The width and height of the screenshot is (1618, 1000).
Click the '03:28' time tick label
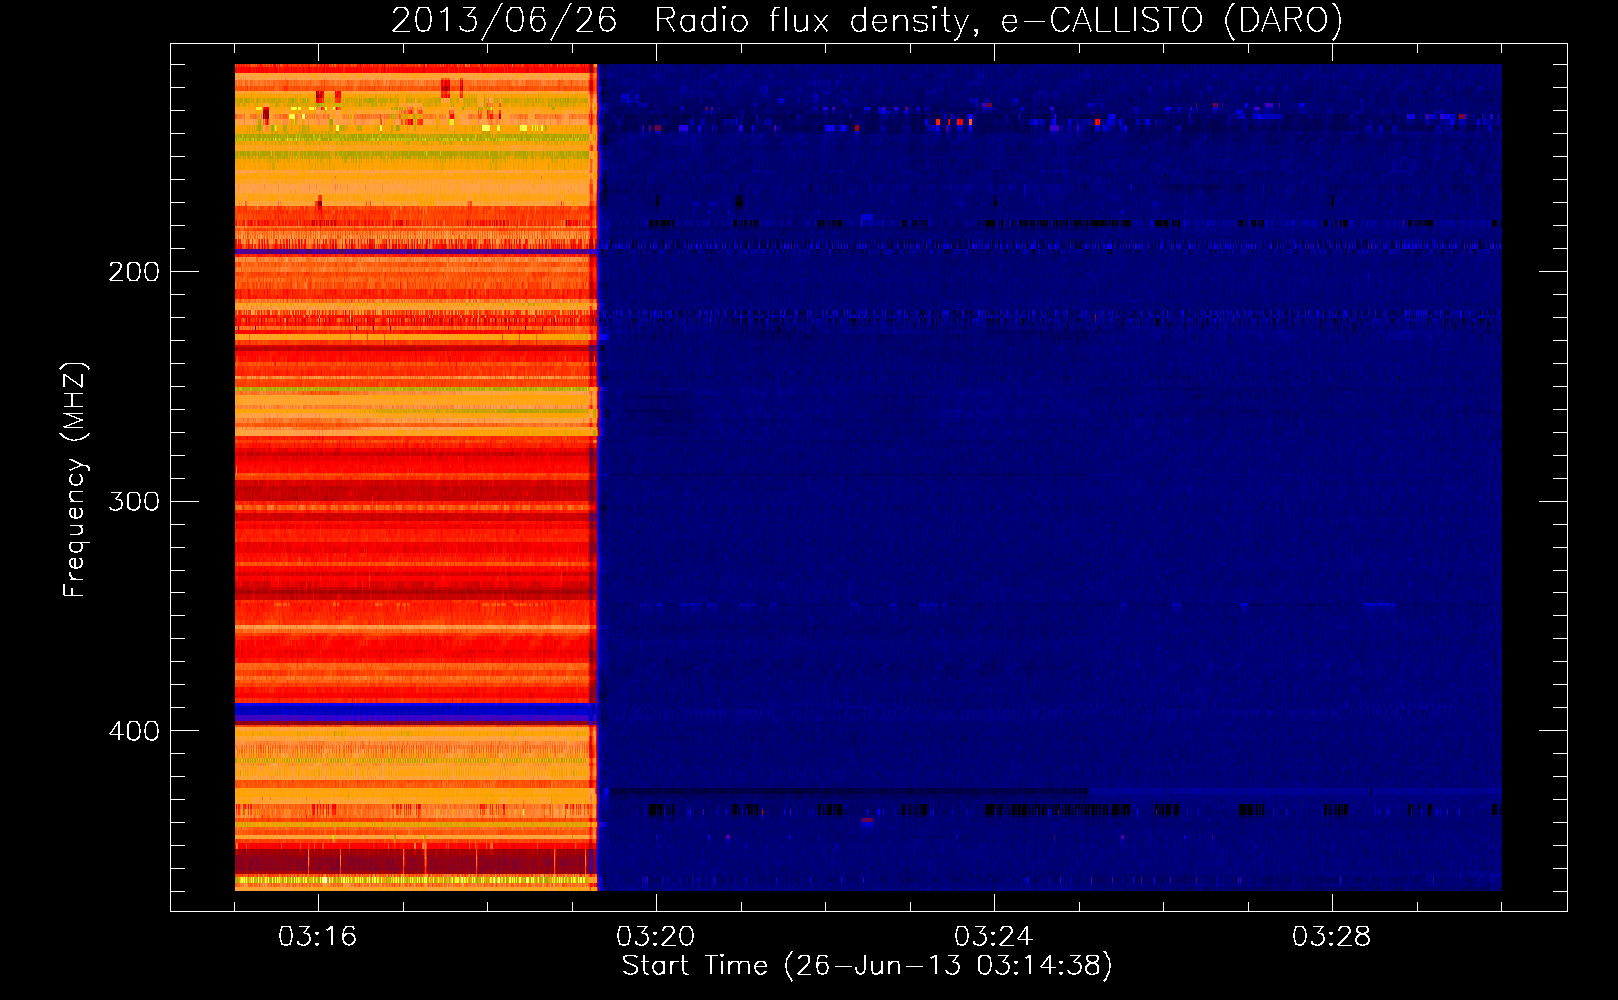(1331, 937)
